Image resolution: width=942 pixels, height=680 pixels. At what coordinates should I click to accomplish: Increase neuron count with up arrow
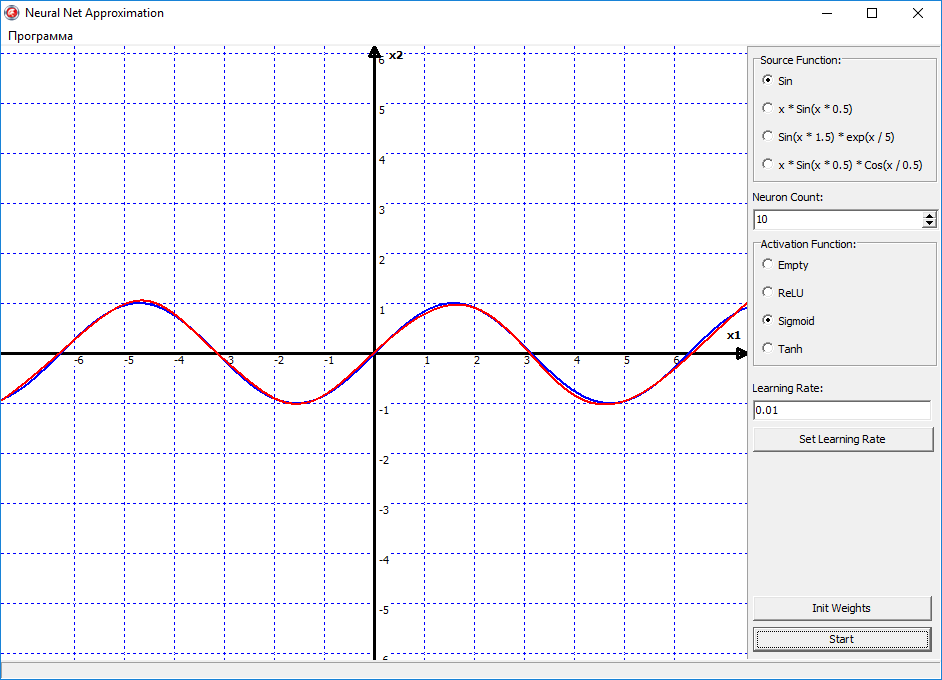(x=929, y=216)
